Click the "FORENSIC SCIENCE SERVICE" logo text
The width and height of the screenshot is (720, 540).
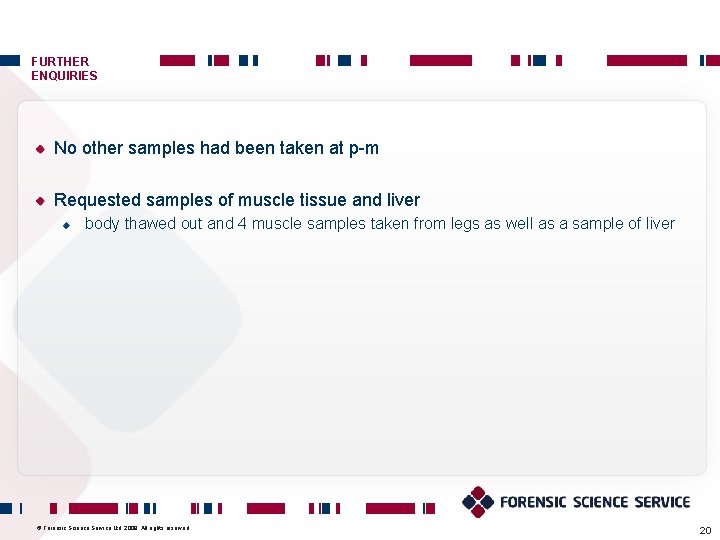tap(595, 502)
